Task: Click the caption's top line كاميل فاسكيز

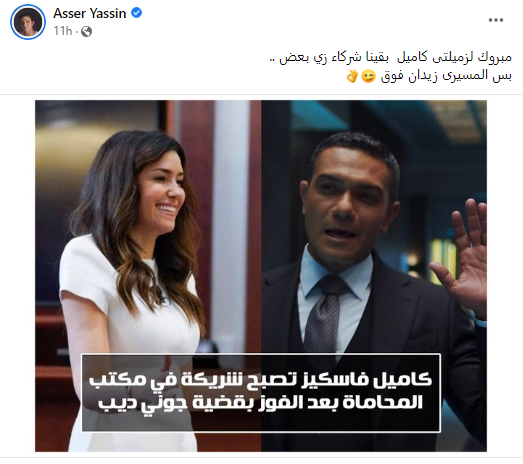Action: pos(261,381)
